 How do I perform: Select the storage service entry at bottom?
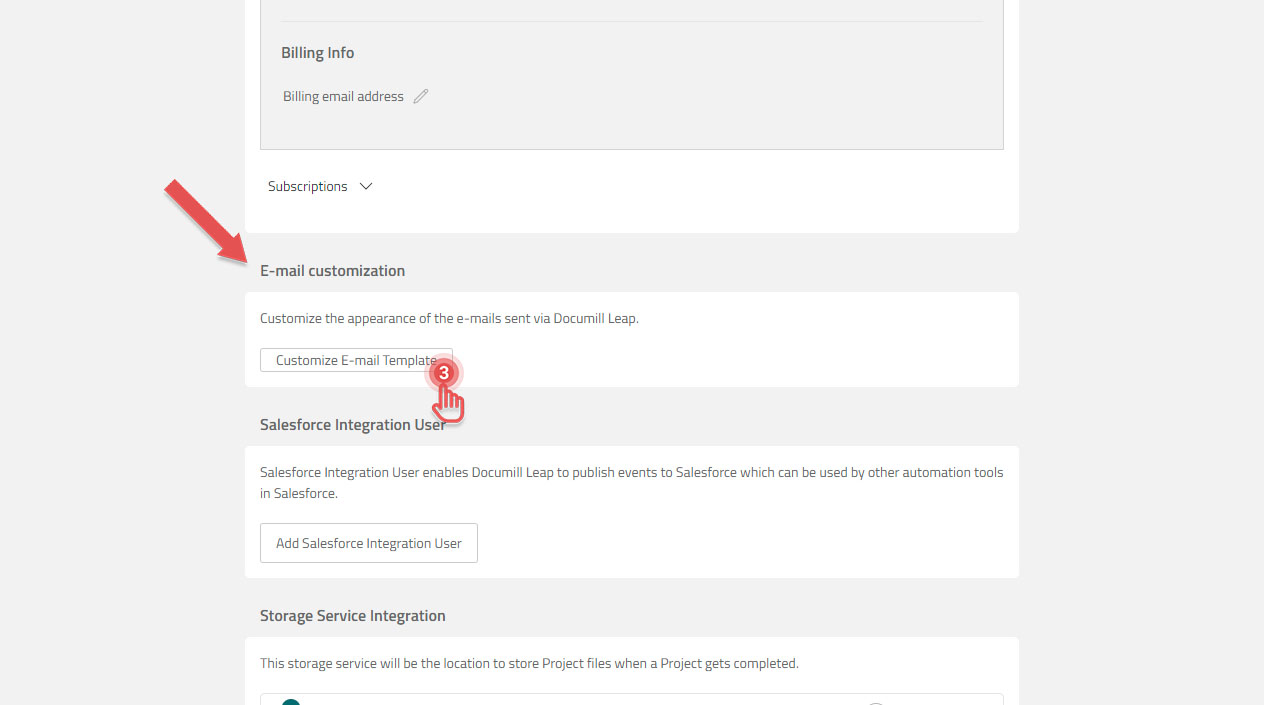pos(631,700)
